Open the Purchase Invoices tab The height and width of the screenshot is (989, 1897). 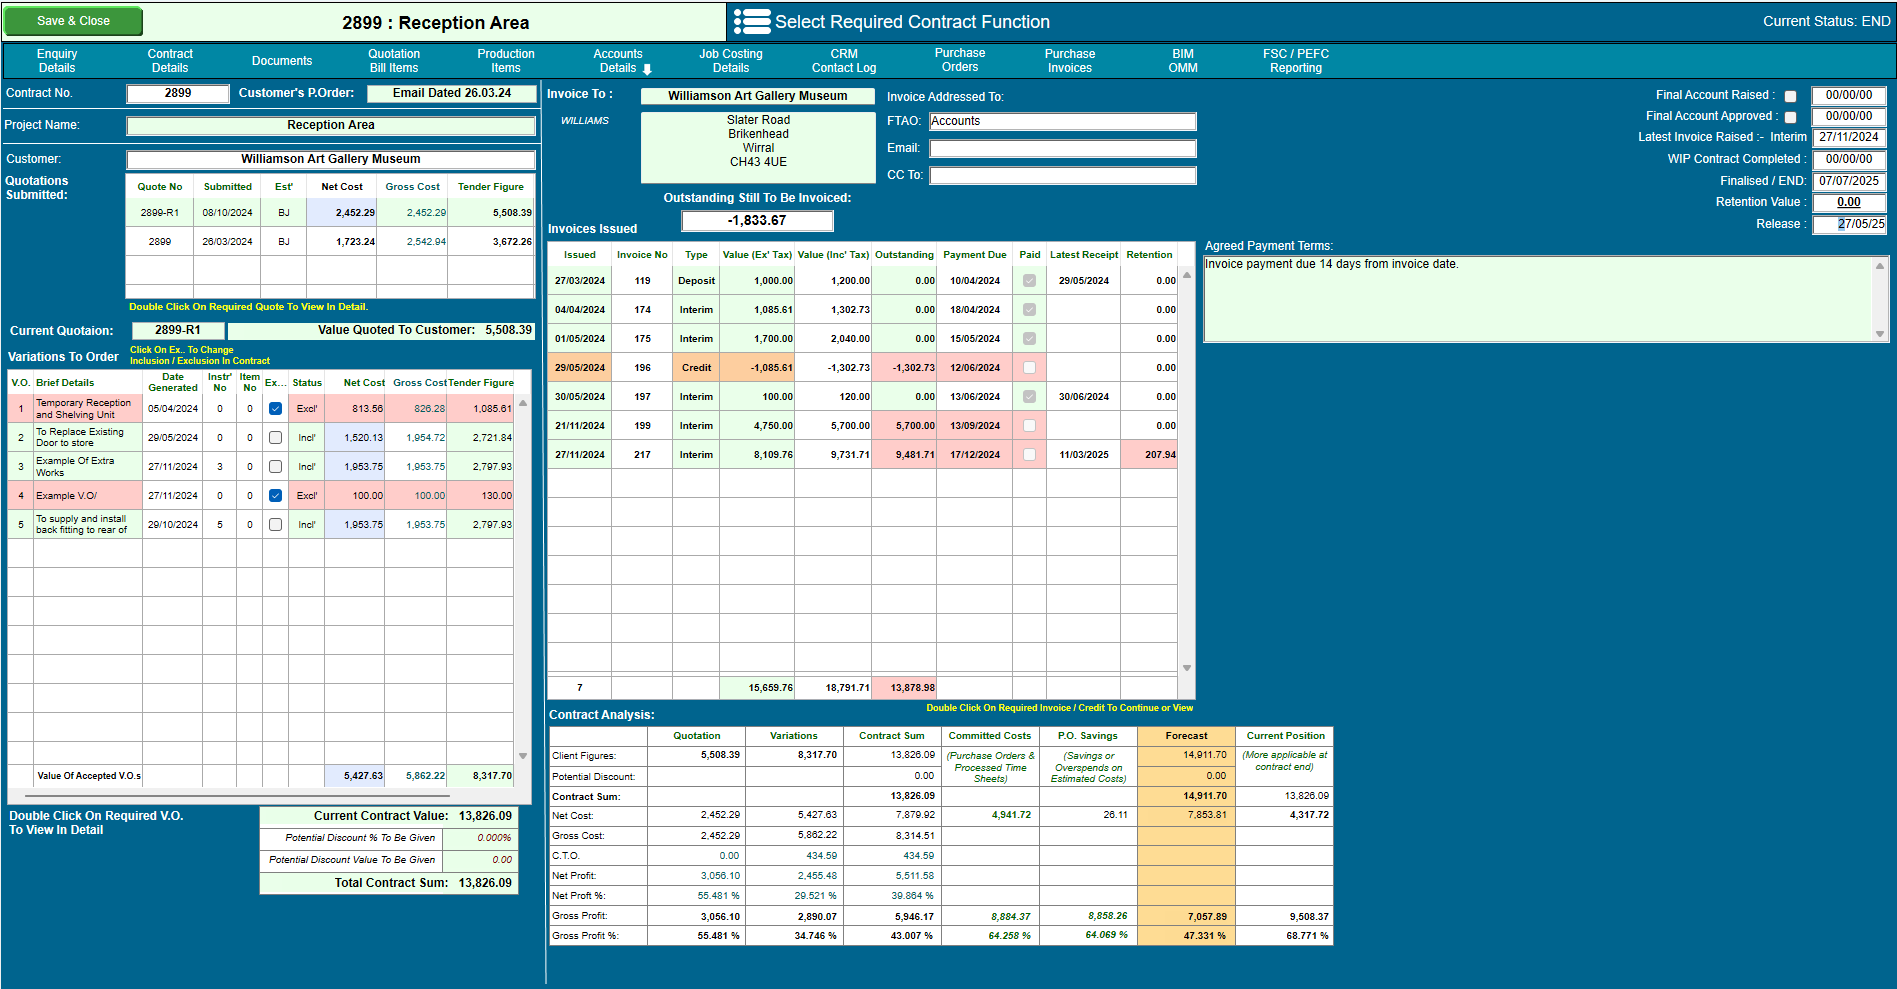[x=1070, y=61]
